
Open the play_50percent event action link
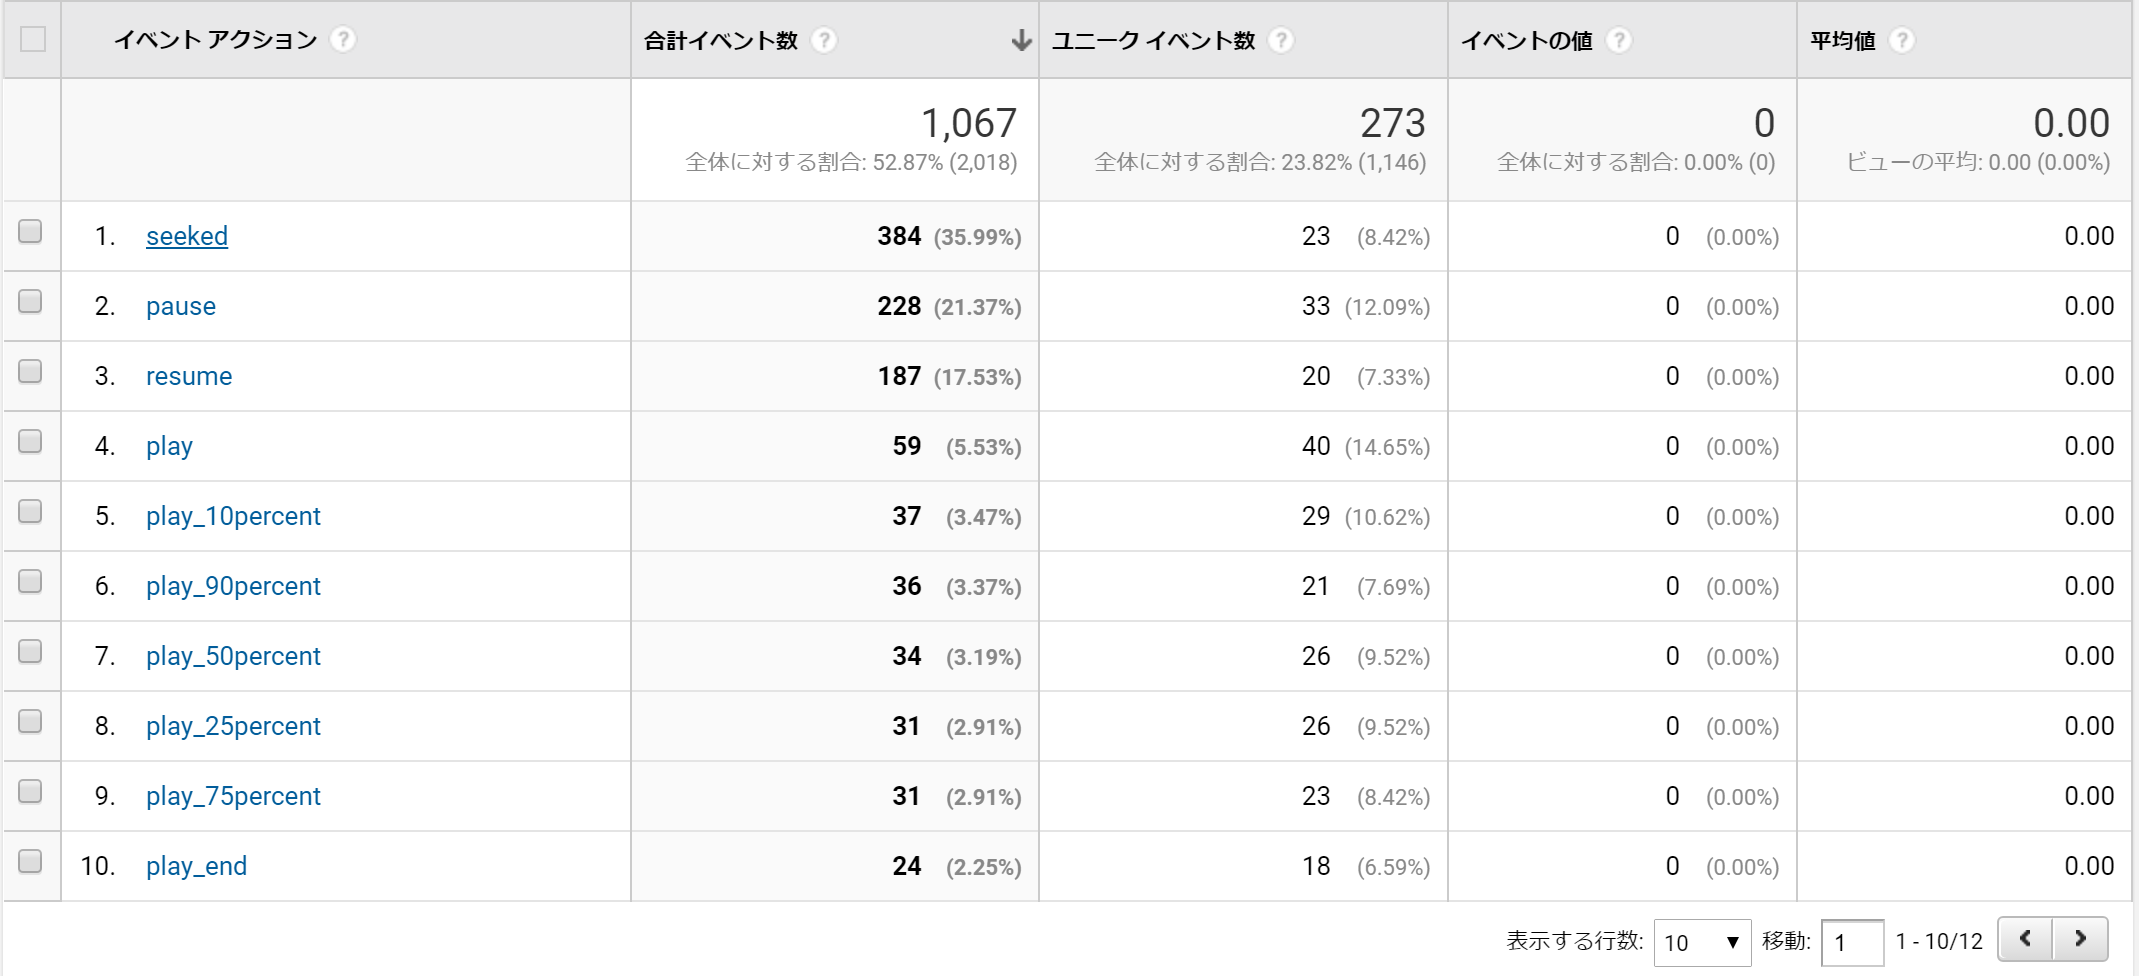point(233,656)
